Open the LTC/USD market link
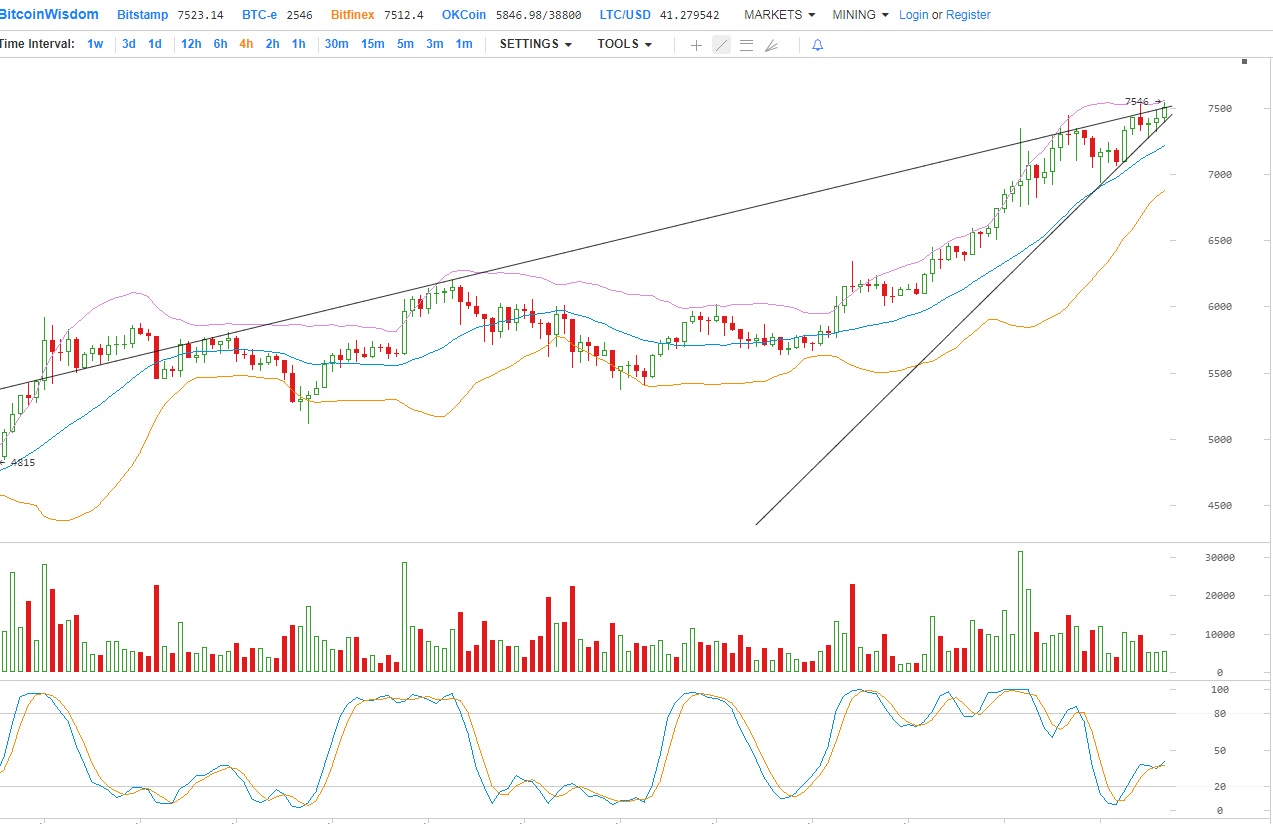The width and height of the screenshot is (1273, 824). (x=625, y=15)
